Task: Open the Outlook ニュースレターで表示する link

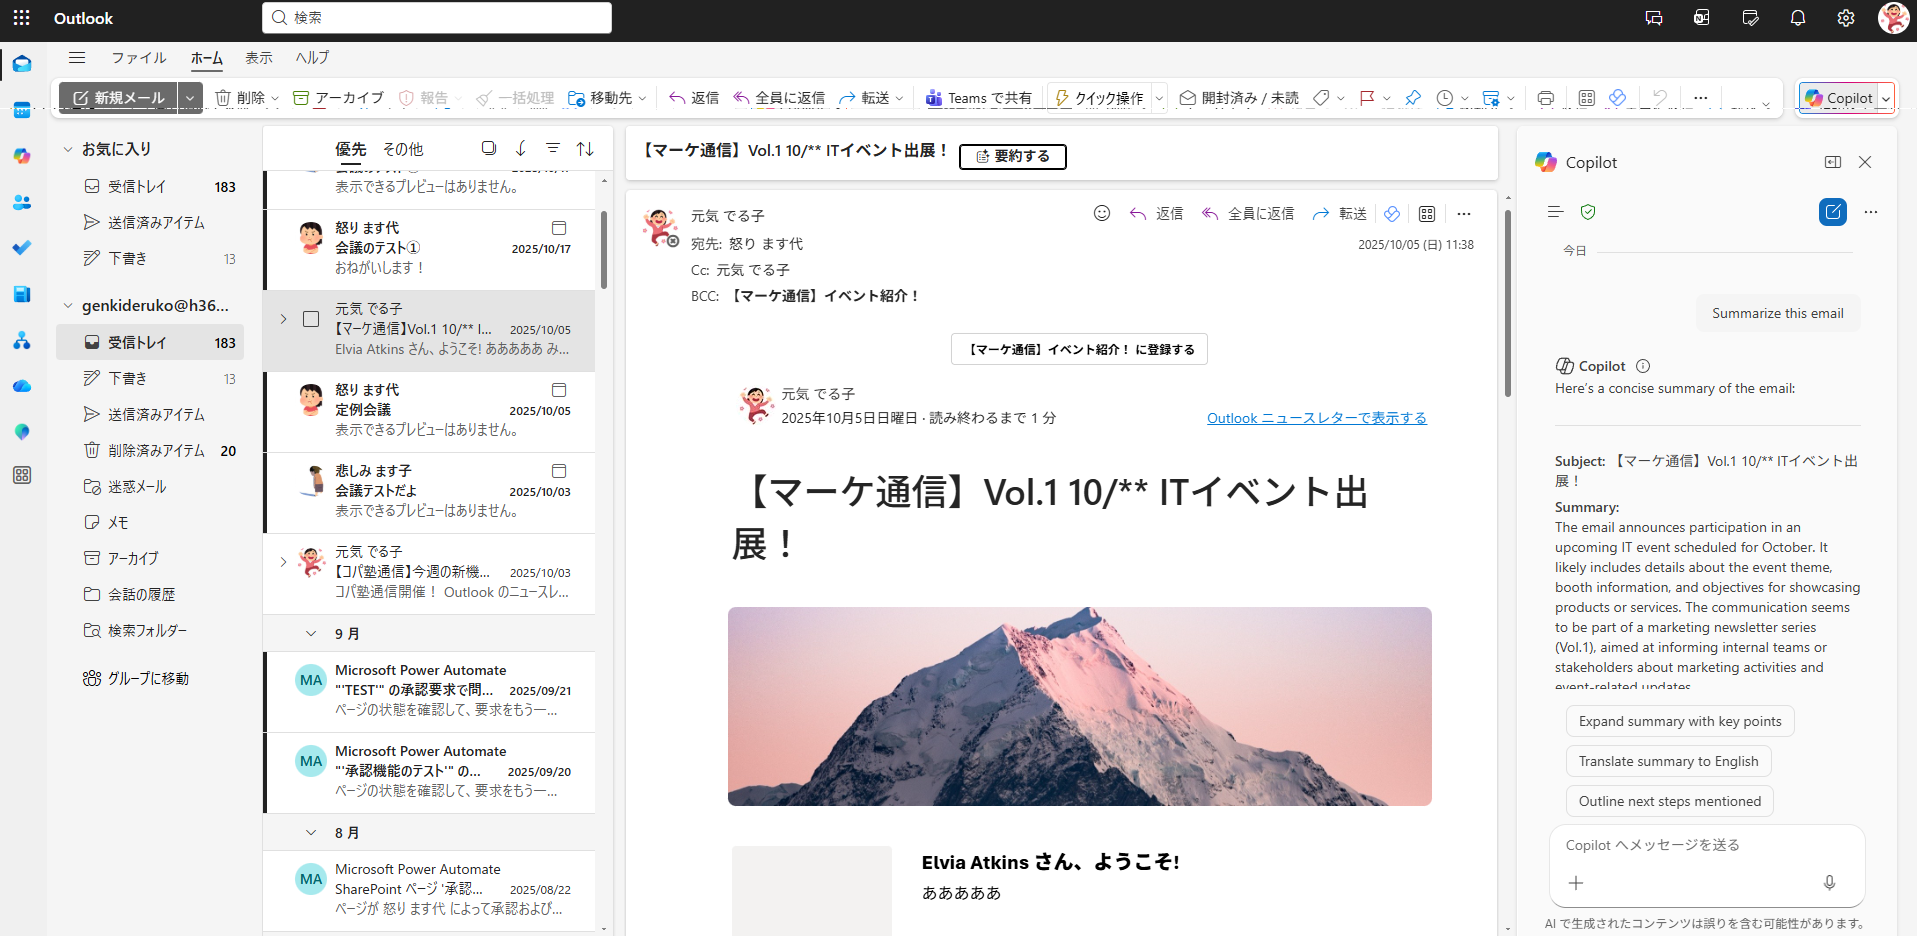Action: click(1316, 418)
